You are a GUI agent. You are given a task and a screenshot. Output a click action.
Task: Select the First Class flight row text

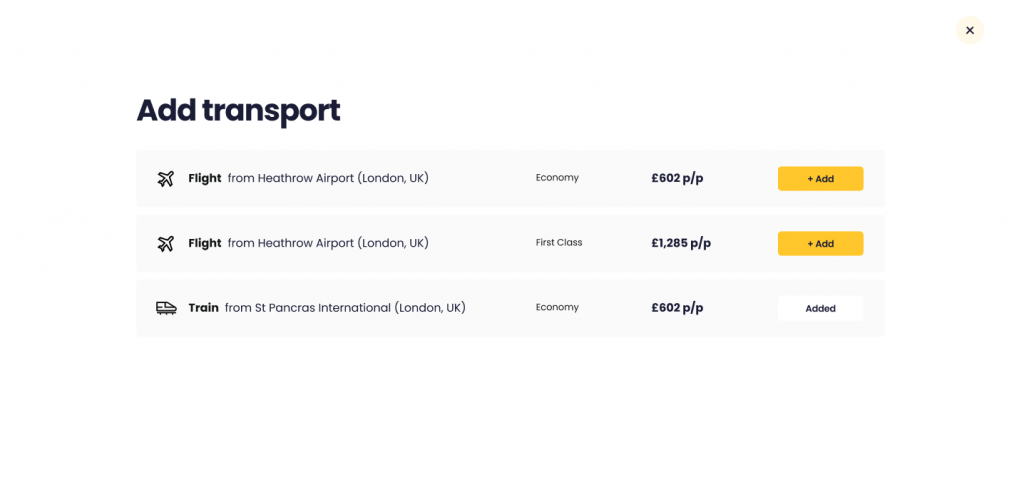coord(308,243)
